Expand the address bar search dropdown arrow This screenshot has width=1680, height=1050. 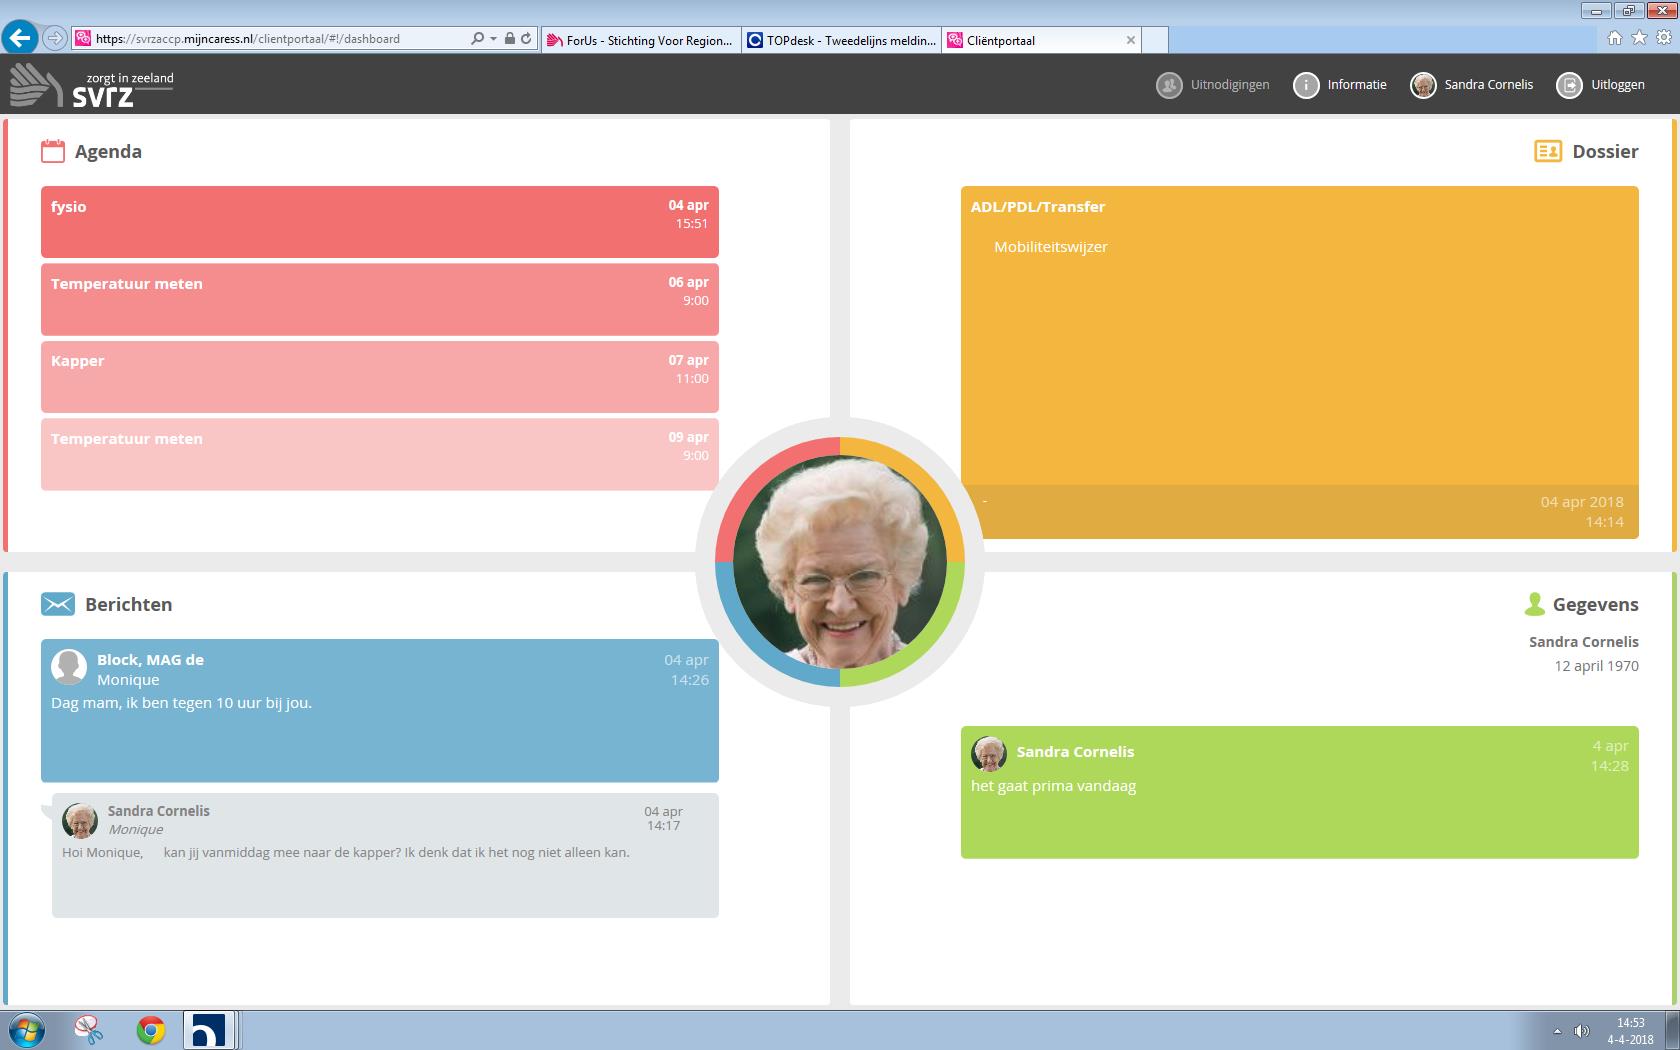(493, 39)
